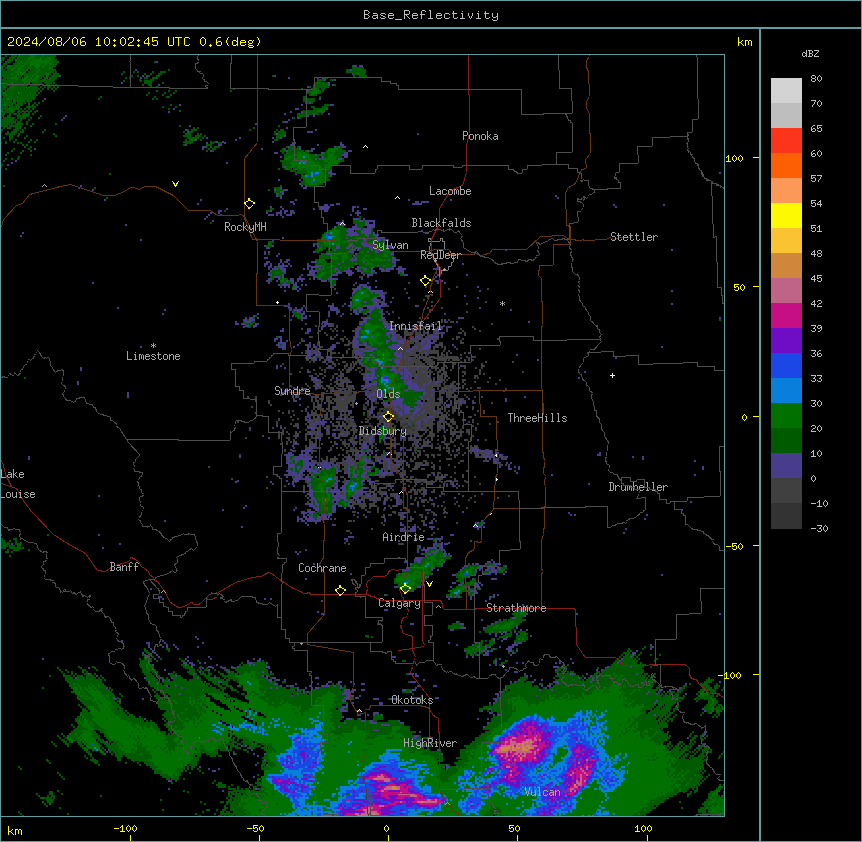Image resolution: width=862 pixels, height=842 pixels.
Task: Click the yellow 54-51 dBZ legend swatch
Action: [x=786, y=215]
